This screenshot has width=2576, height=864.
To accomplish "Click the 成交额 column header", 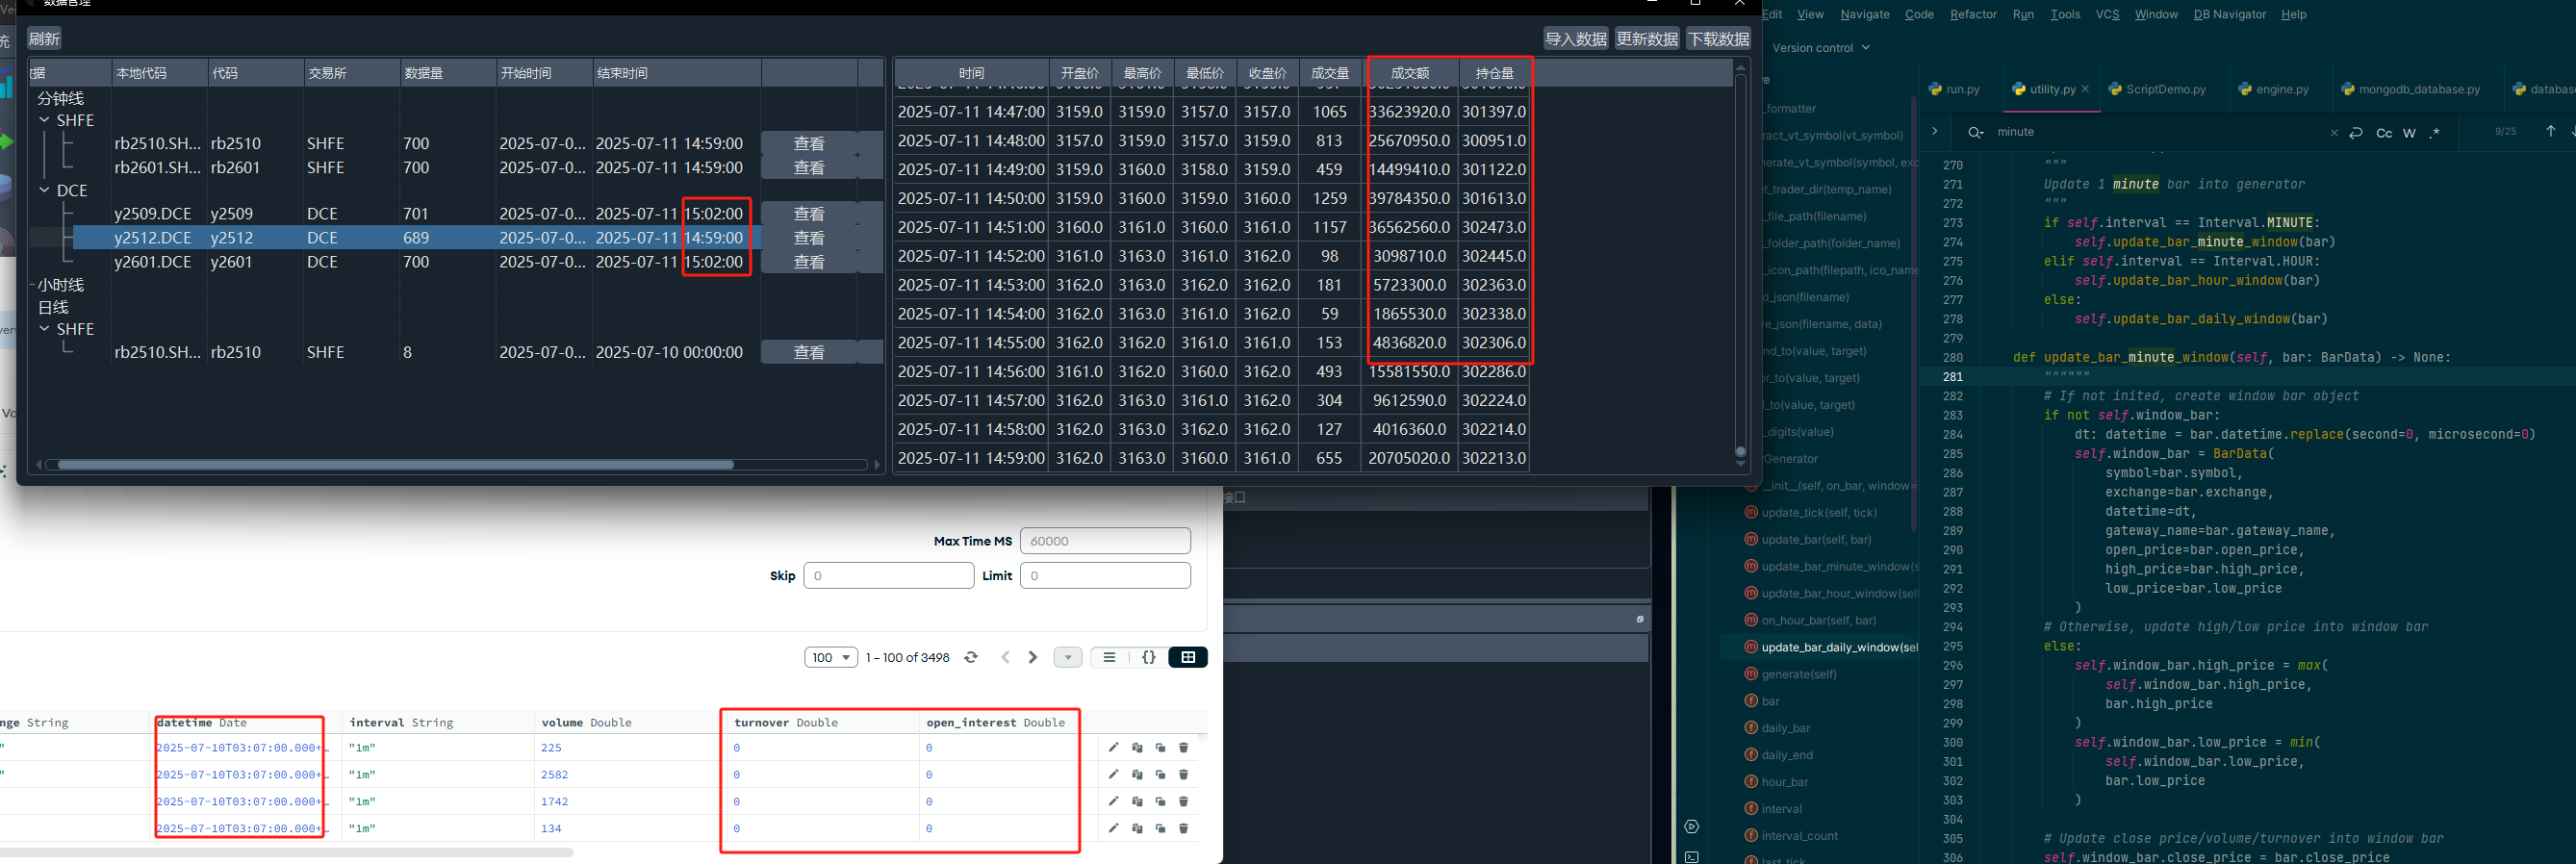I will [x=1410, y=73].
